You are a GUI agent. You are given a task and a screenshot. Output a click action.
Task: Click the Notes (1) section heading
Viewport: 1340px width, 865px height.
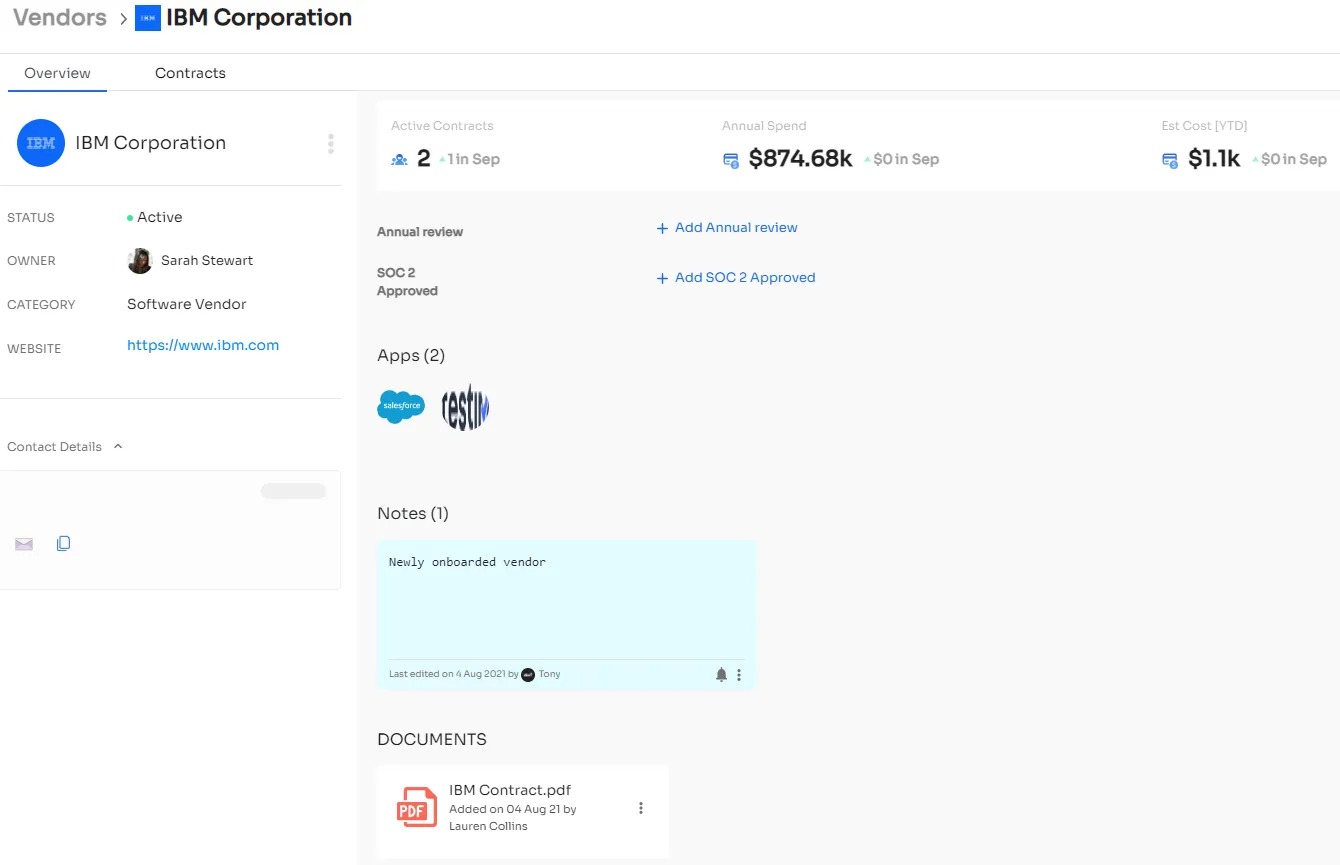[x=413, y=513]
